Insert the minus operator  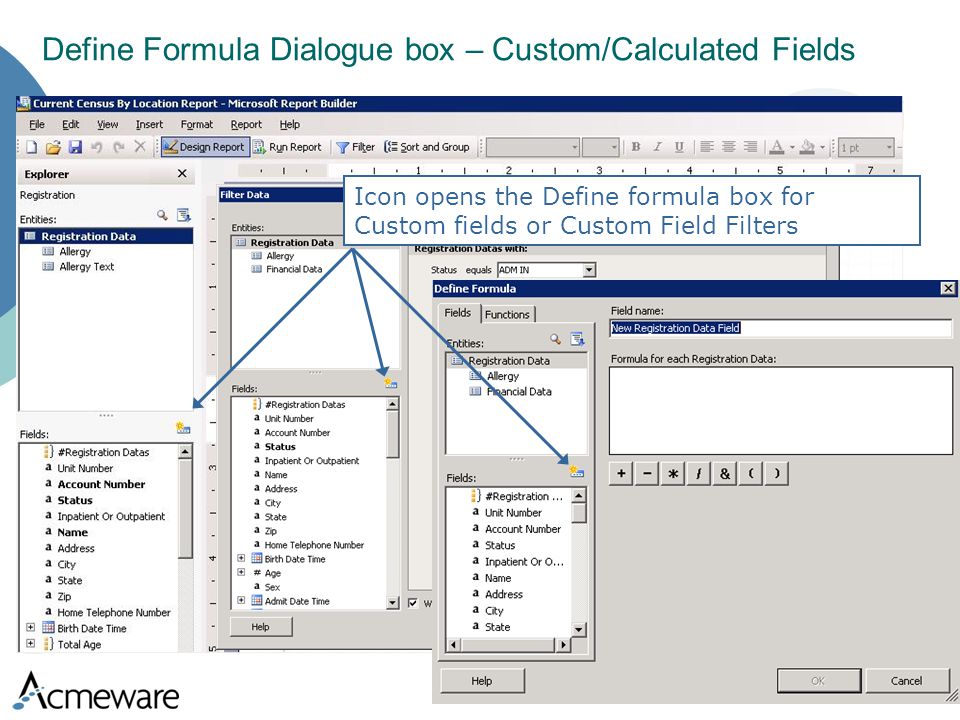click(x=647, y=473)
